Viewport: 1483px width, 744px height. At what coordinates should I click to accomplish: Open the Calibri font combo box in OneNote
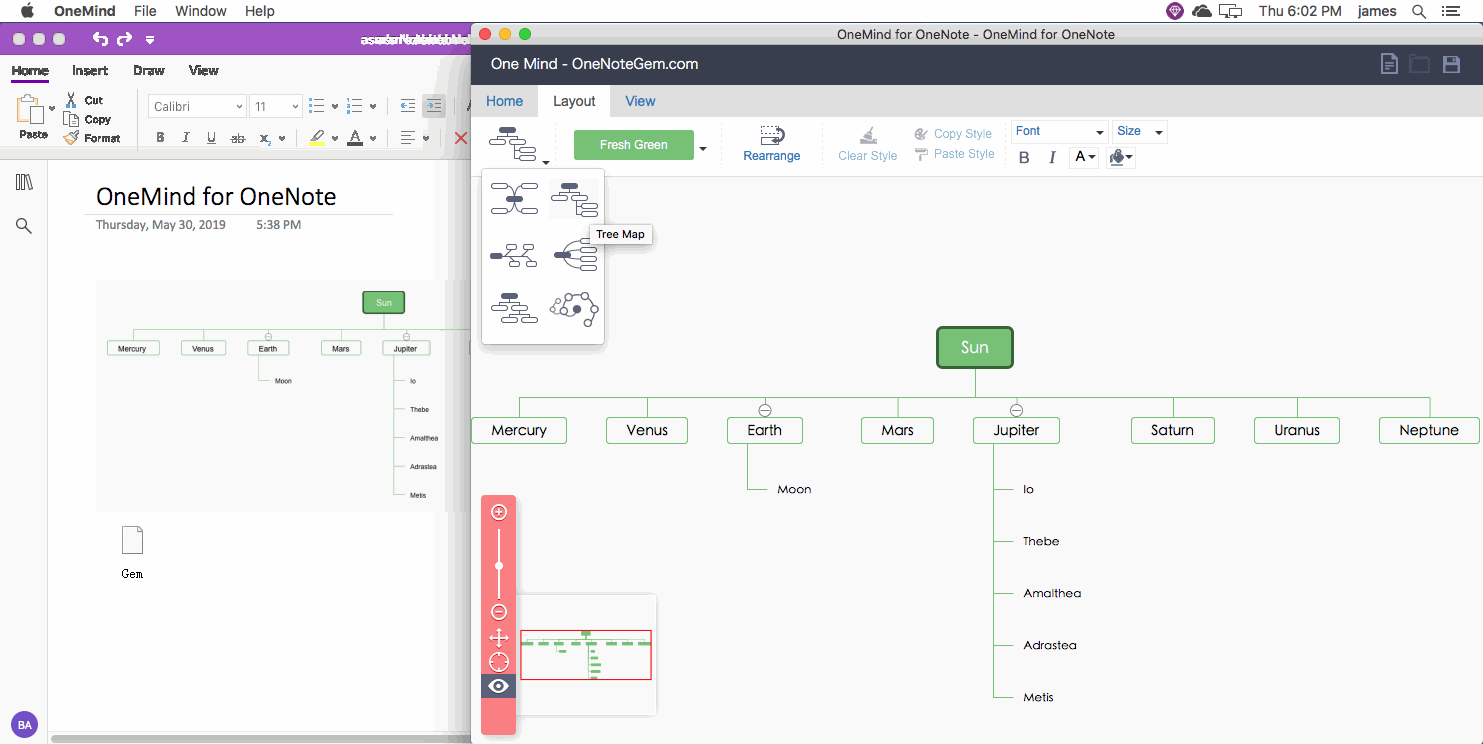point(198,106)
